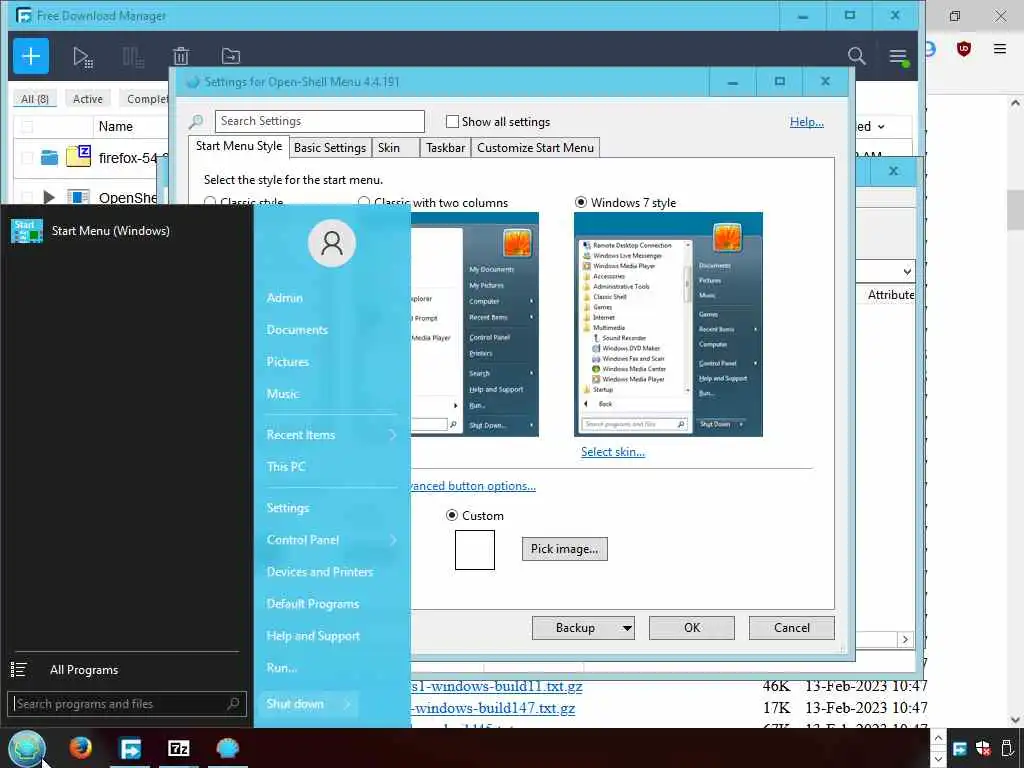Switch to Free Download Manager taskbar icon
Viewport: 1024px width, 768px height.
(130, 748)
